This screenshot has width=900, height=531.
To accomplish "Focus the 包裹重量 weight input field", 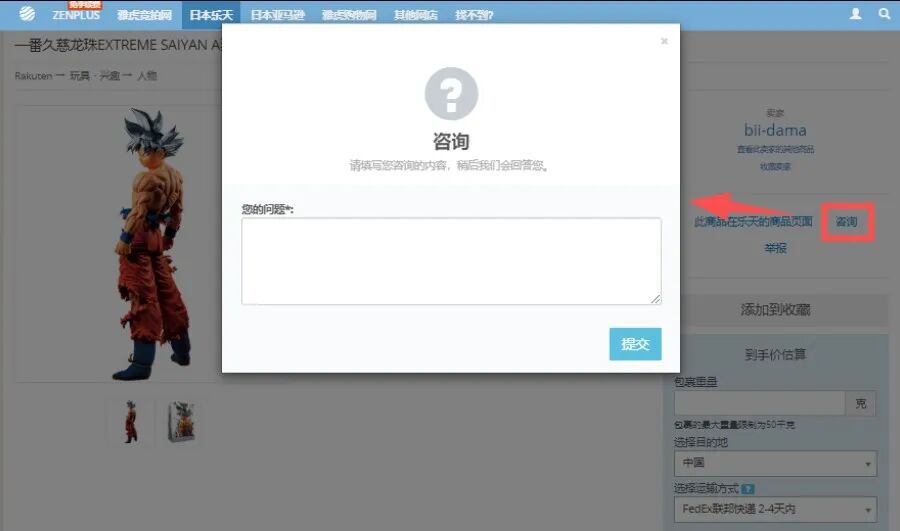I will (x=759, y=403).
